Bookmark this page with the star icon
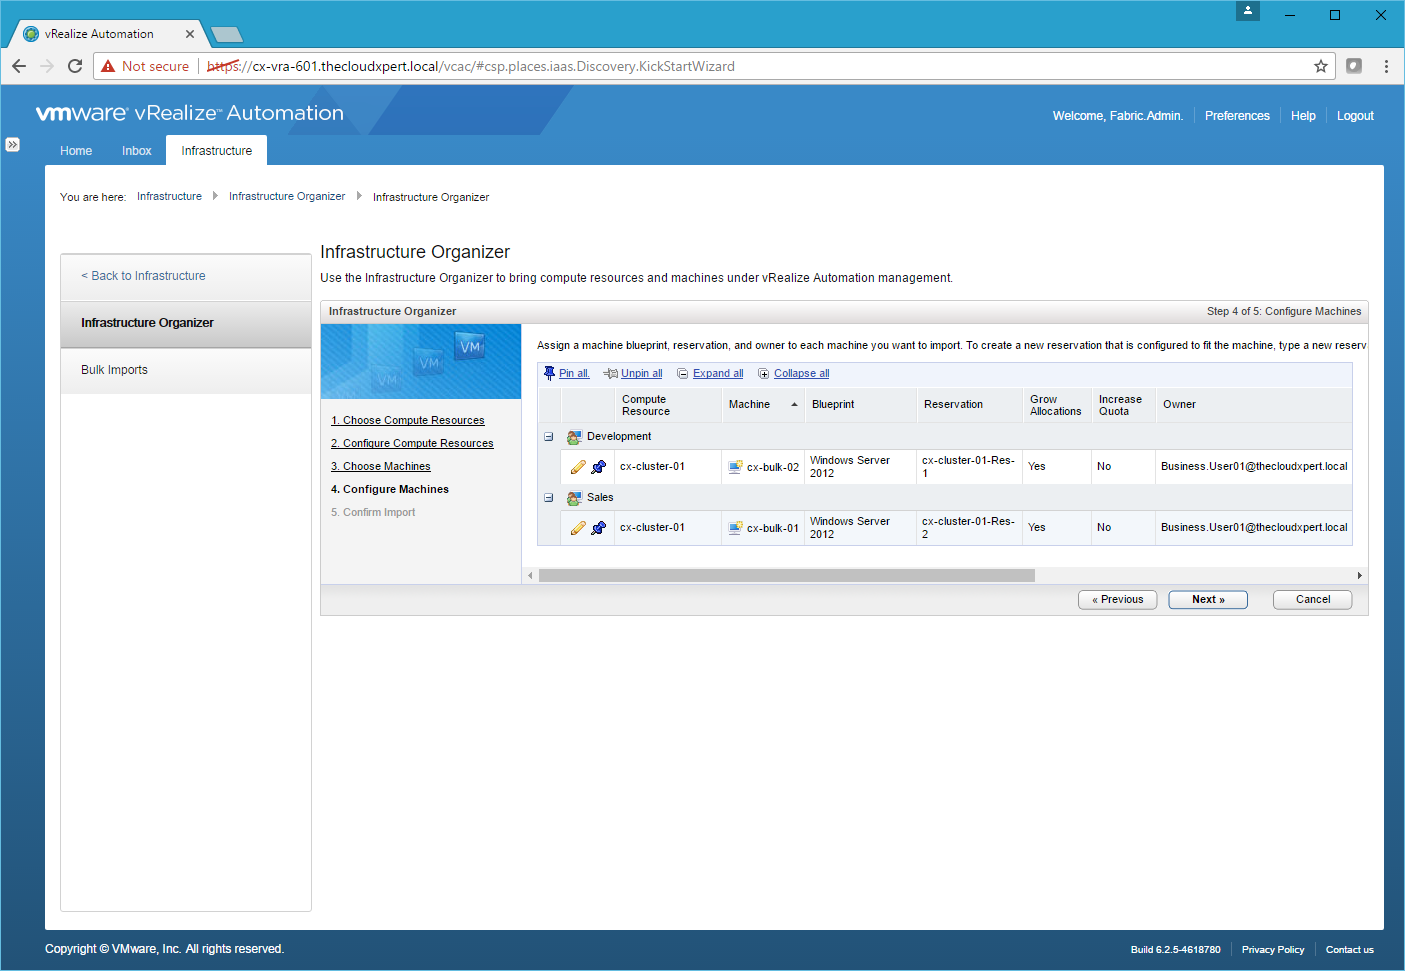 [1320, 66]
